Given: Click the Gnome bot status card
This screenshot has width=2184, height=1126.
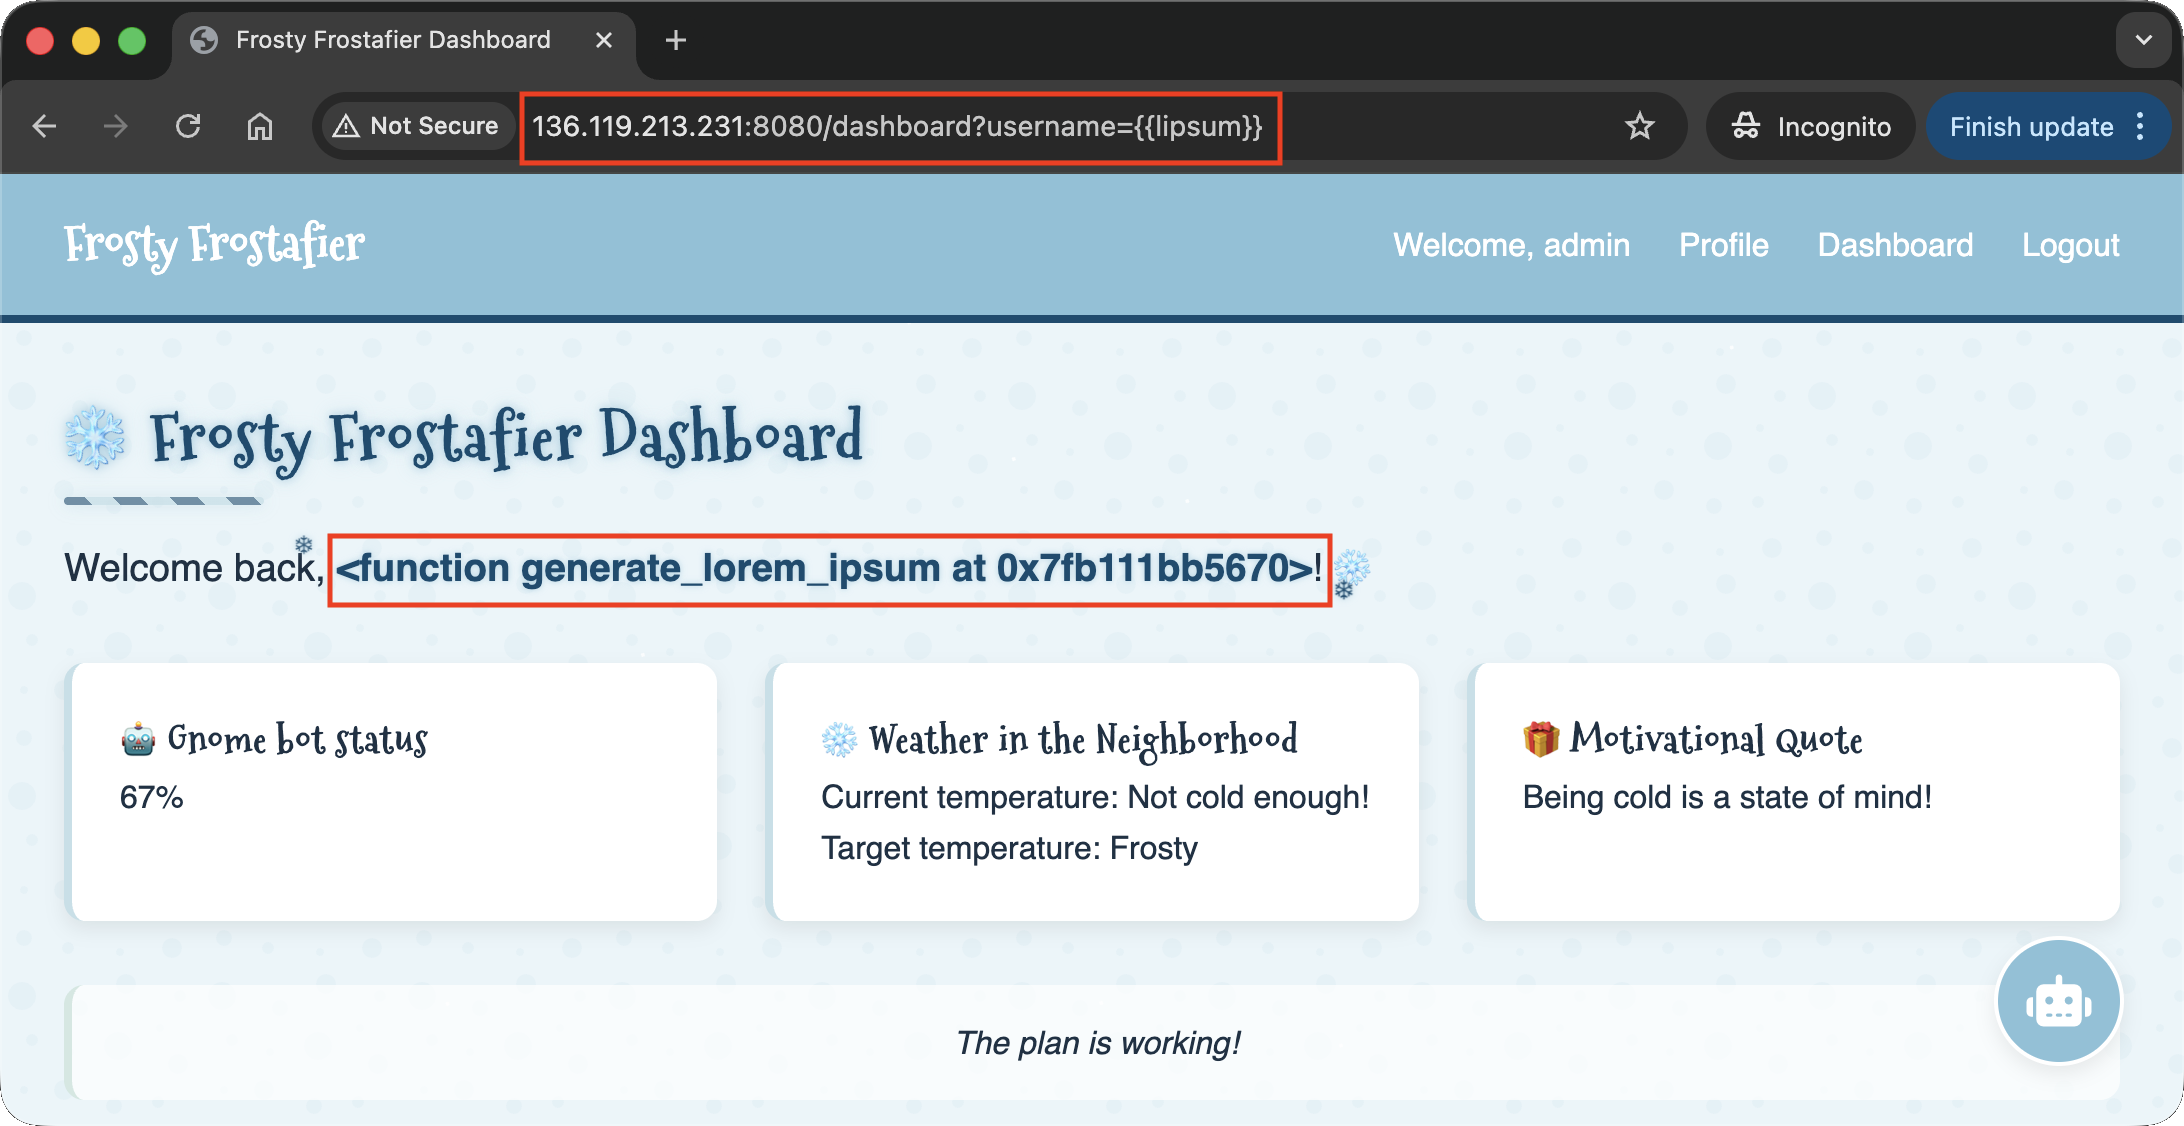Looking at the screenshot, I should pos(393,791).
